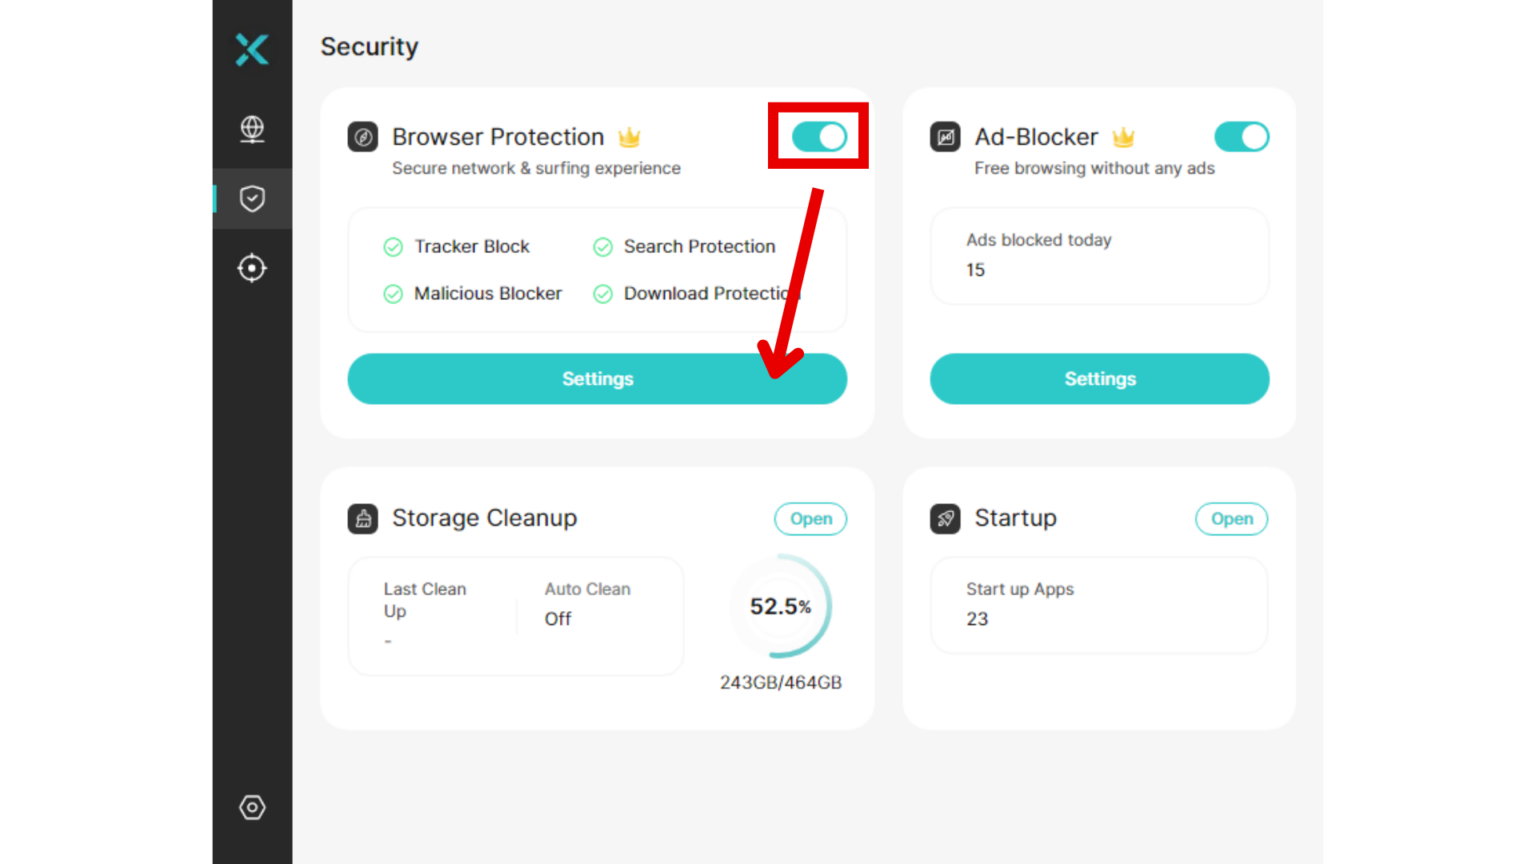This screenshot has height=864, width=1536.
Task: Open settings via the gear icon at bottom
Action: 251,807
